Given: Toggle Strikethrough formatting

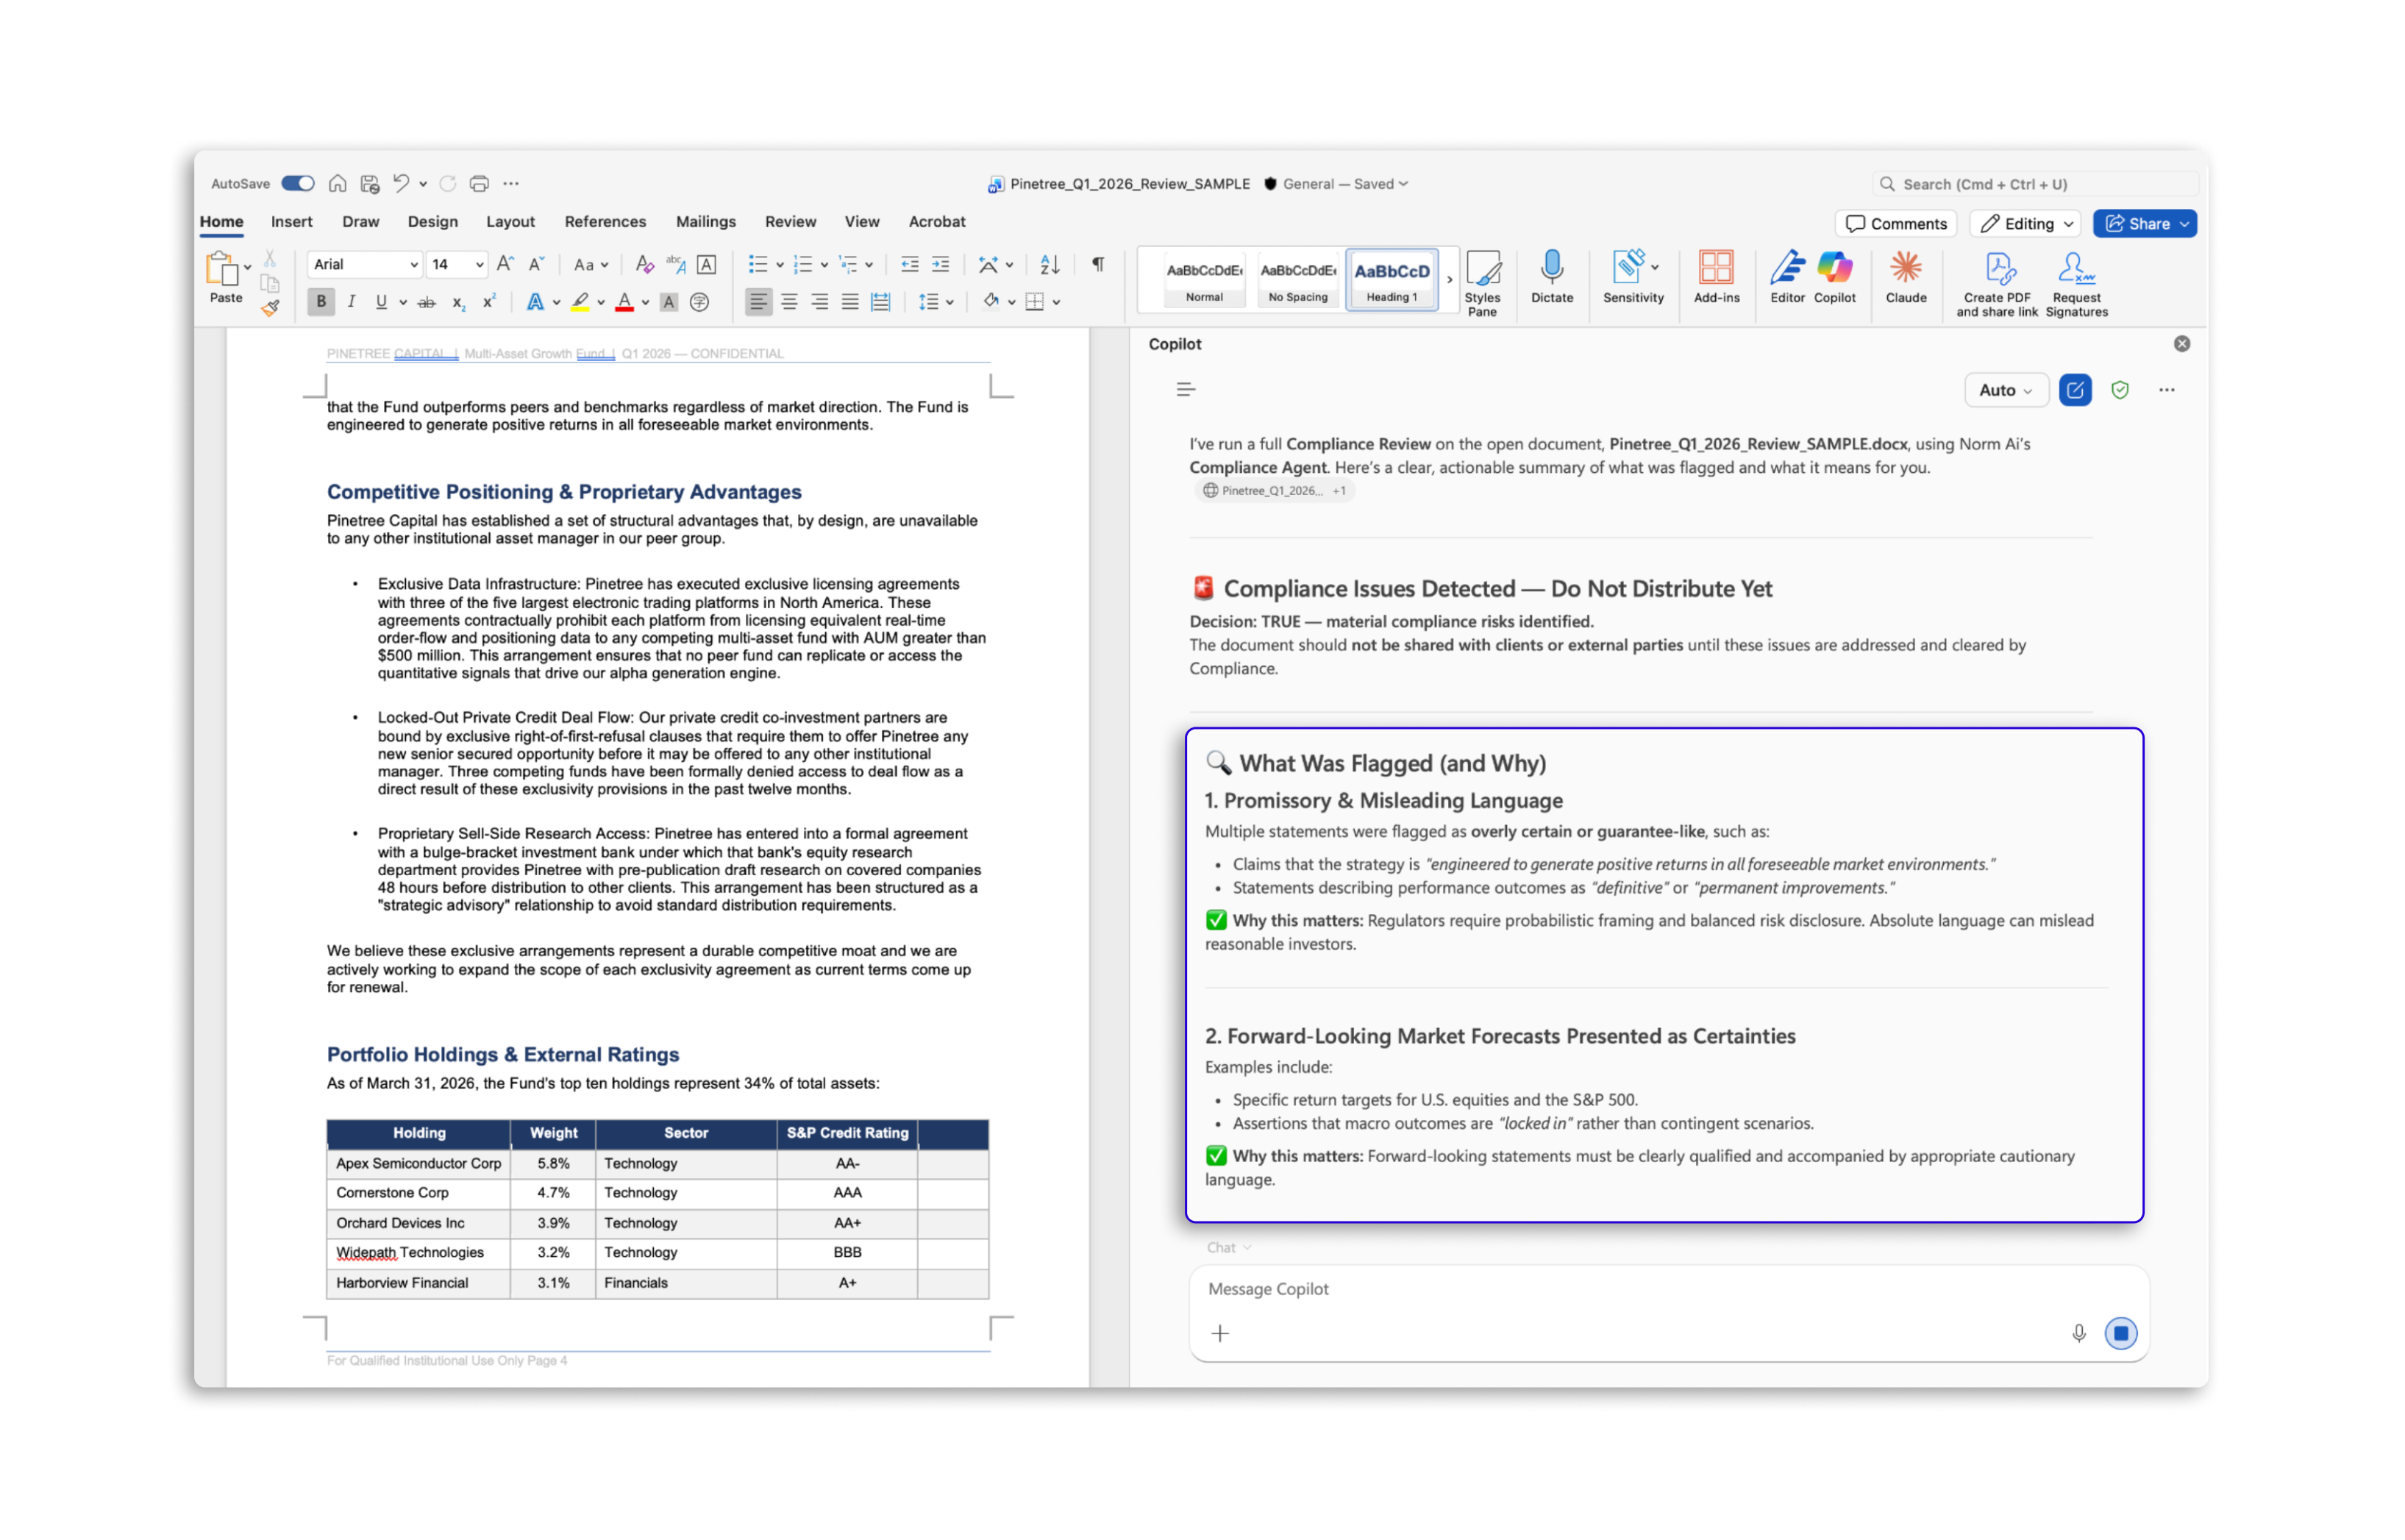Looking at the screenshot, I should pyautogui.click(x=427, y=302).
